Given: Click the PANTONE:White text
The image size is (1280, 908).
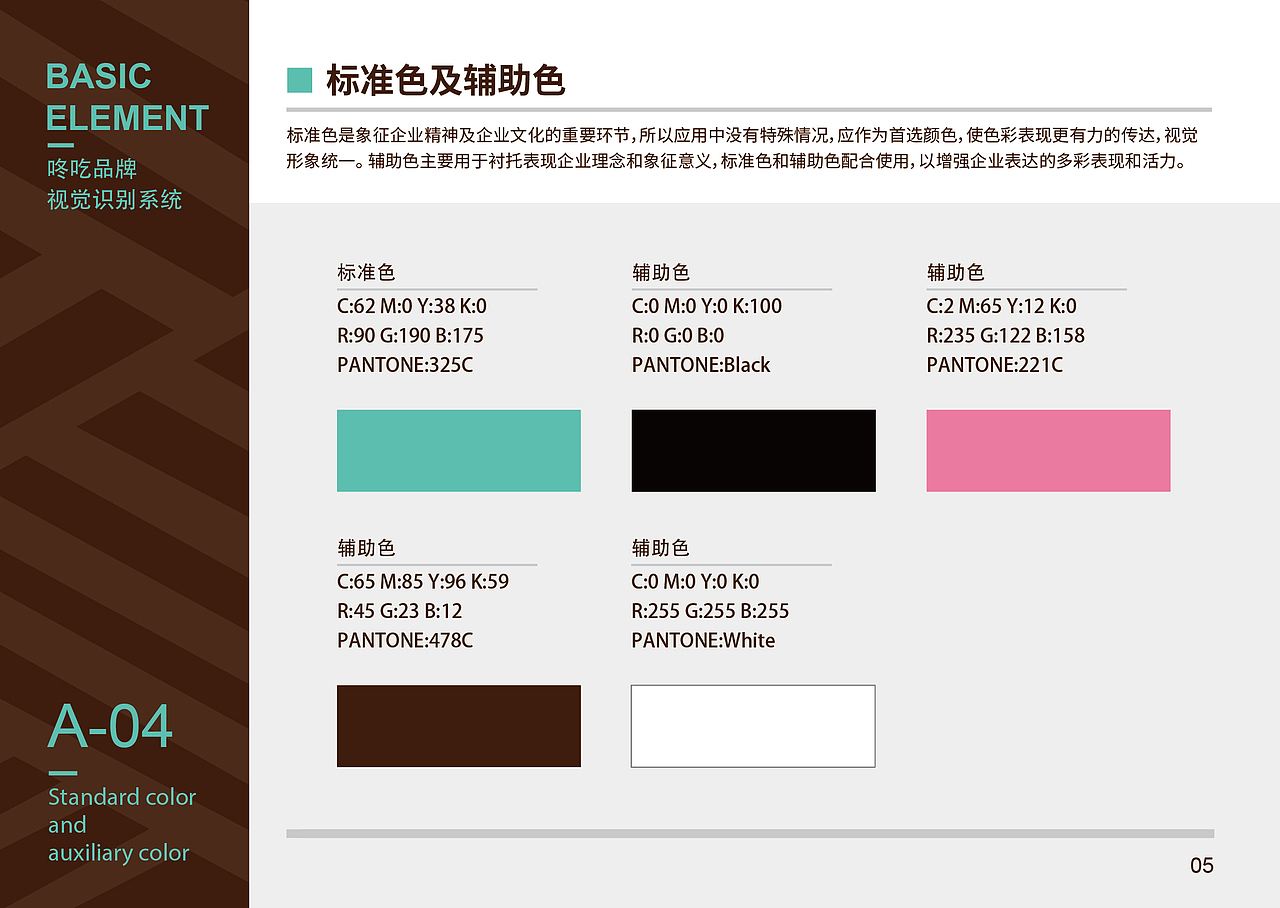Looking at the screenshot, I should coord(704,640).
